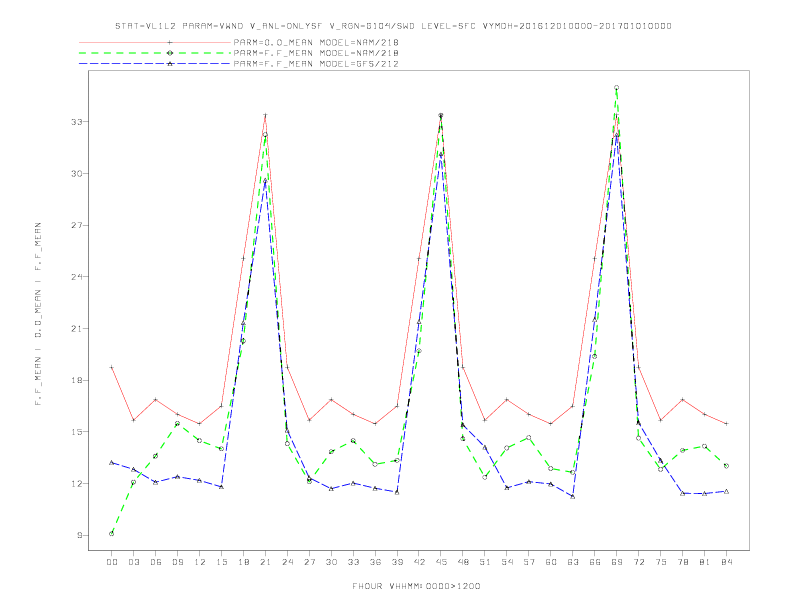Click x-axis tick label 36
This screenshot has height=612, width=792.
(375, 562)
